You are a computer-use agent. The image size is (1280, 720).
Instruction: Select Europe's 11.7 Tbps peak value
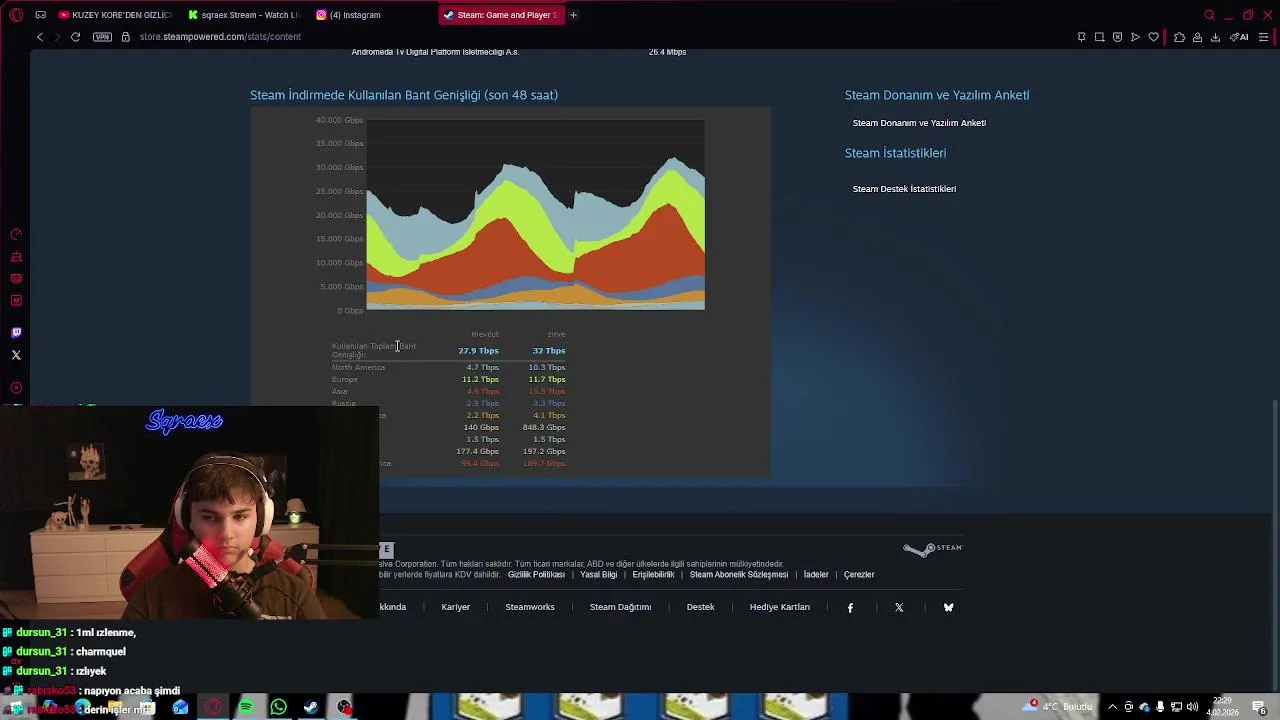pos(547,380)
